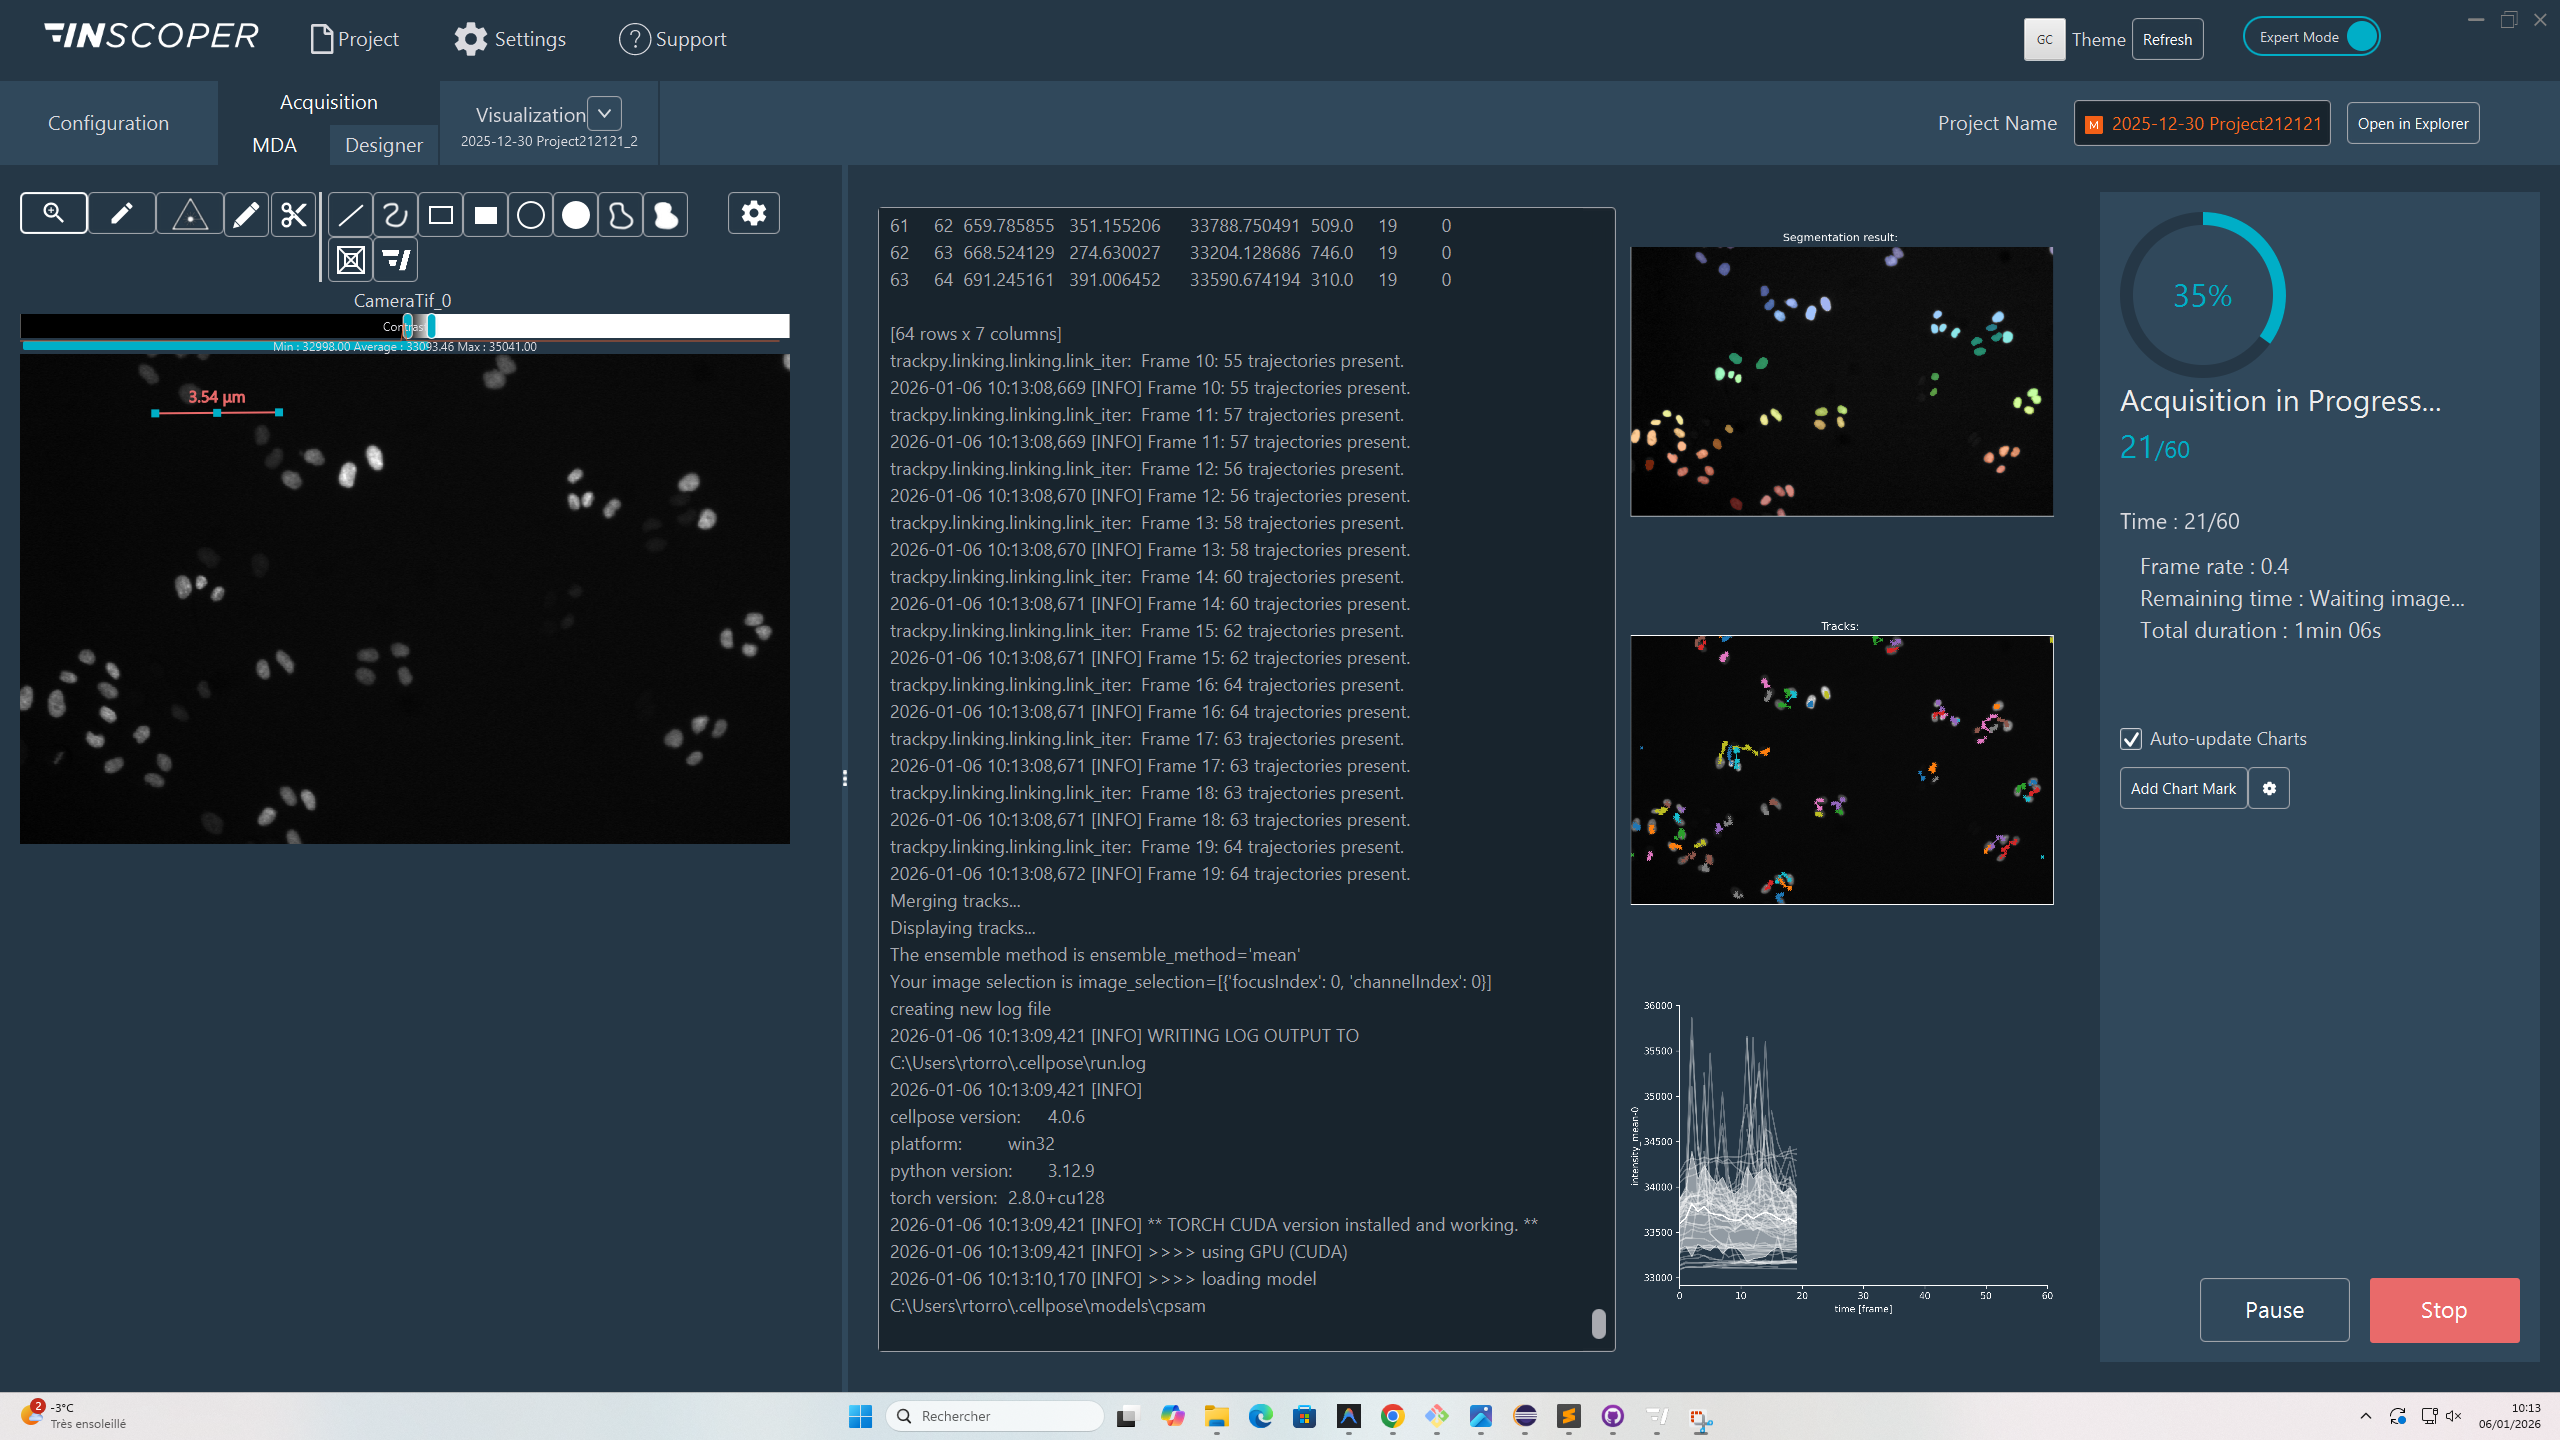
Task: Uncheck the Auto-update Charts checkbox
Action: [2131, 739]
